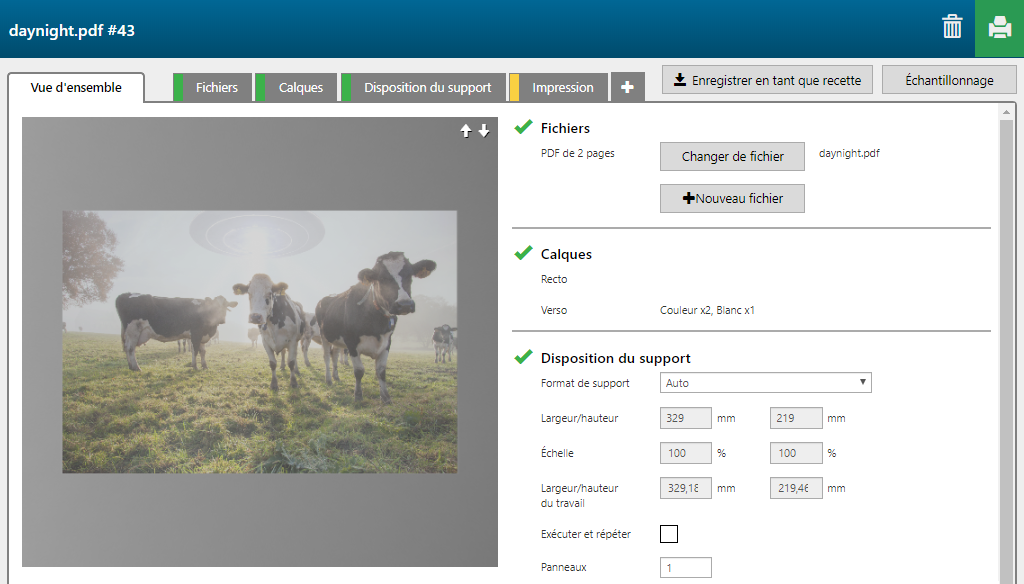
Task: Click the Échantillonnage button
Action: (949, 80)
